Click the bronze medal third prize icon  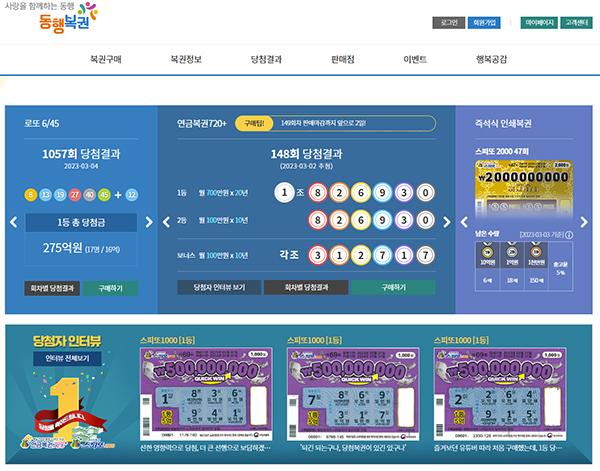coord(536,251)
